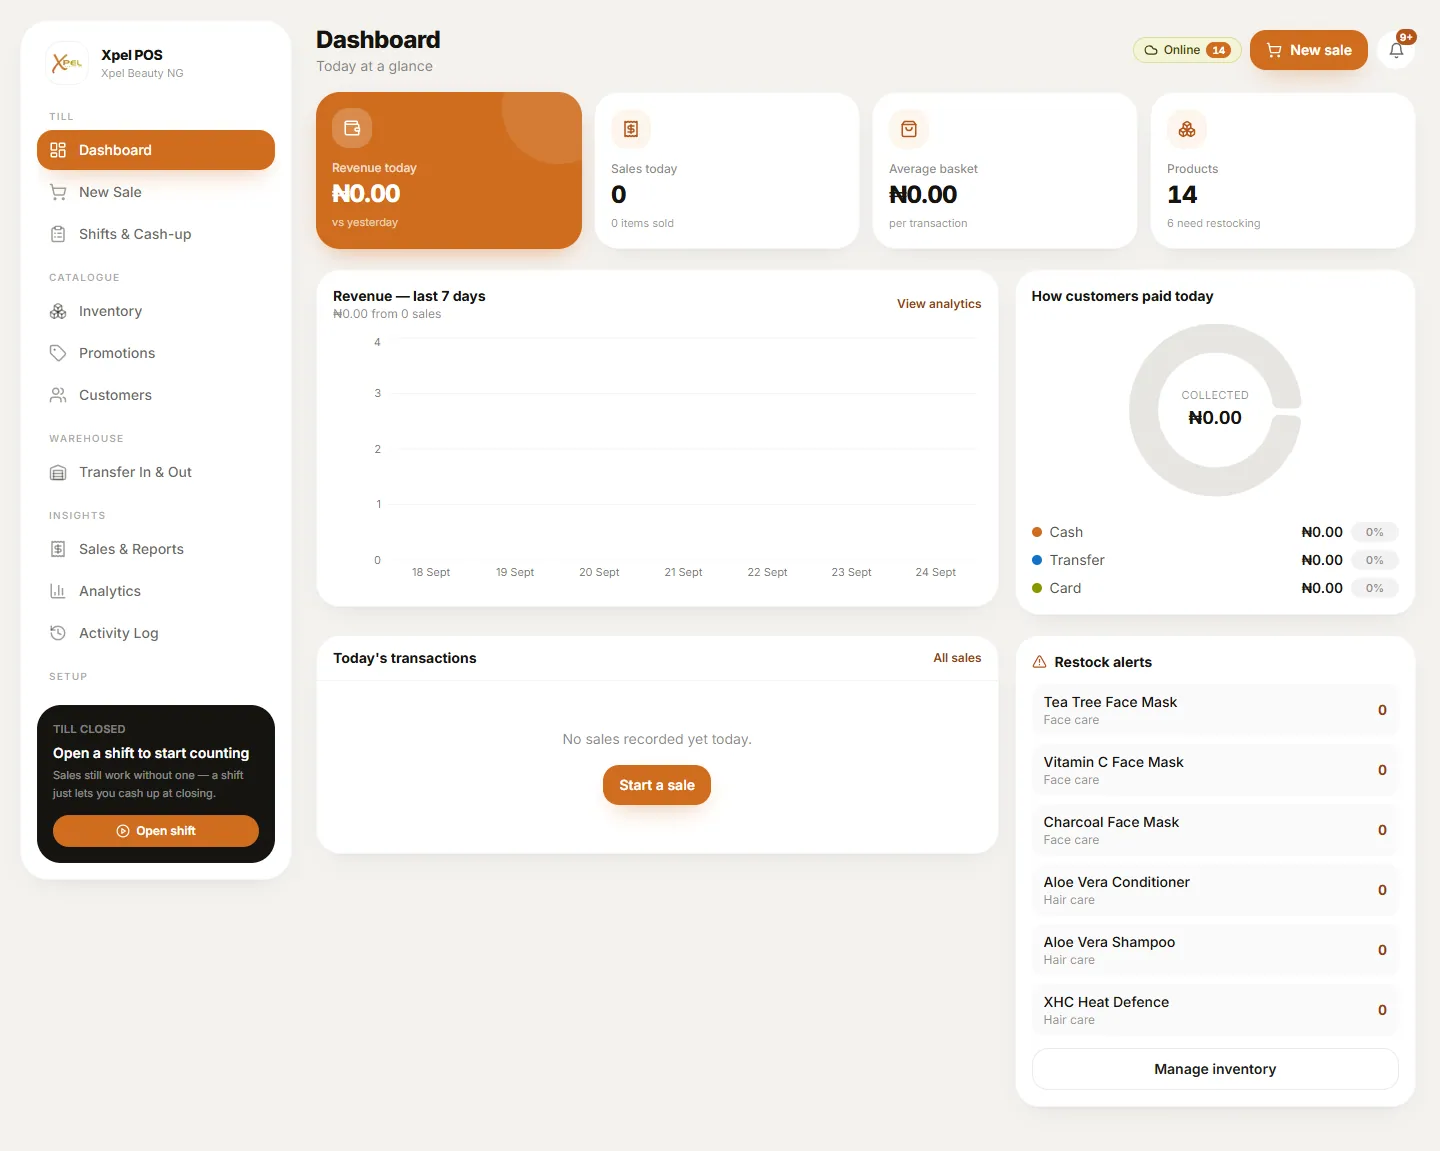Click the 'No sales recorded yet today.' message
The height and width of the screenshot is (1151, 1440).
tap(657, 739)
